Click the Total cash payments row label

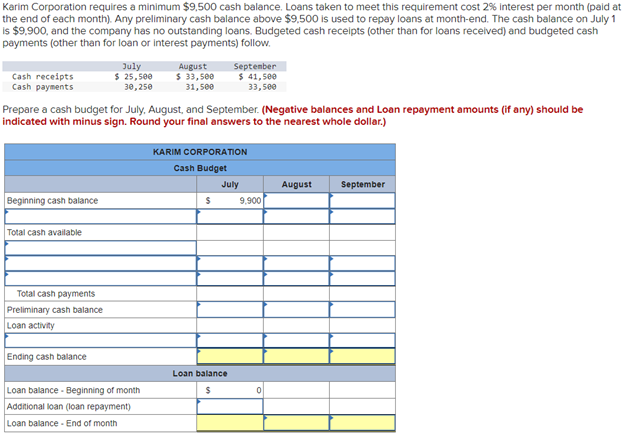[x=56, y=294]
